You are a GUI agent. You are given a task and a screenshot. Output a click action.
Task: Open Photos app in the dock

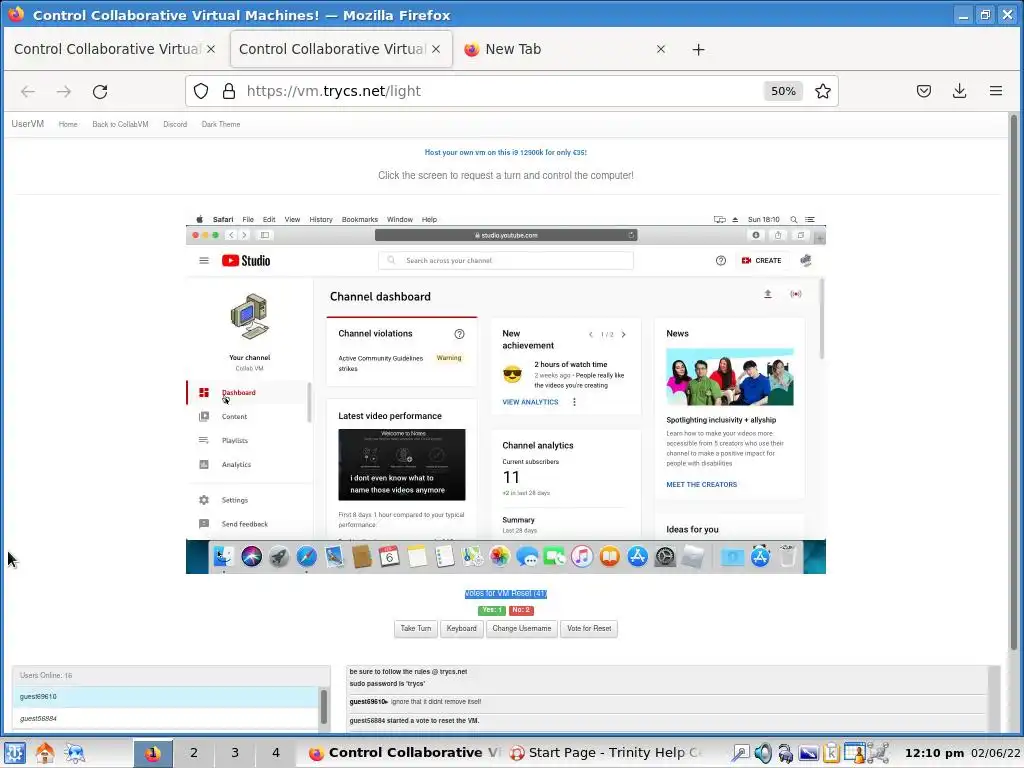click(x=500, y=557)
